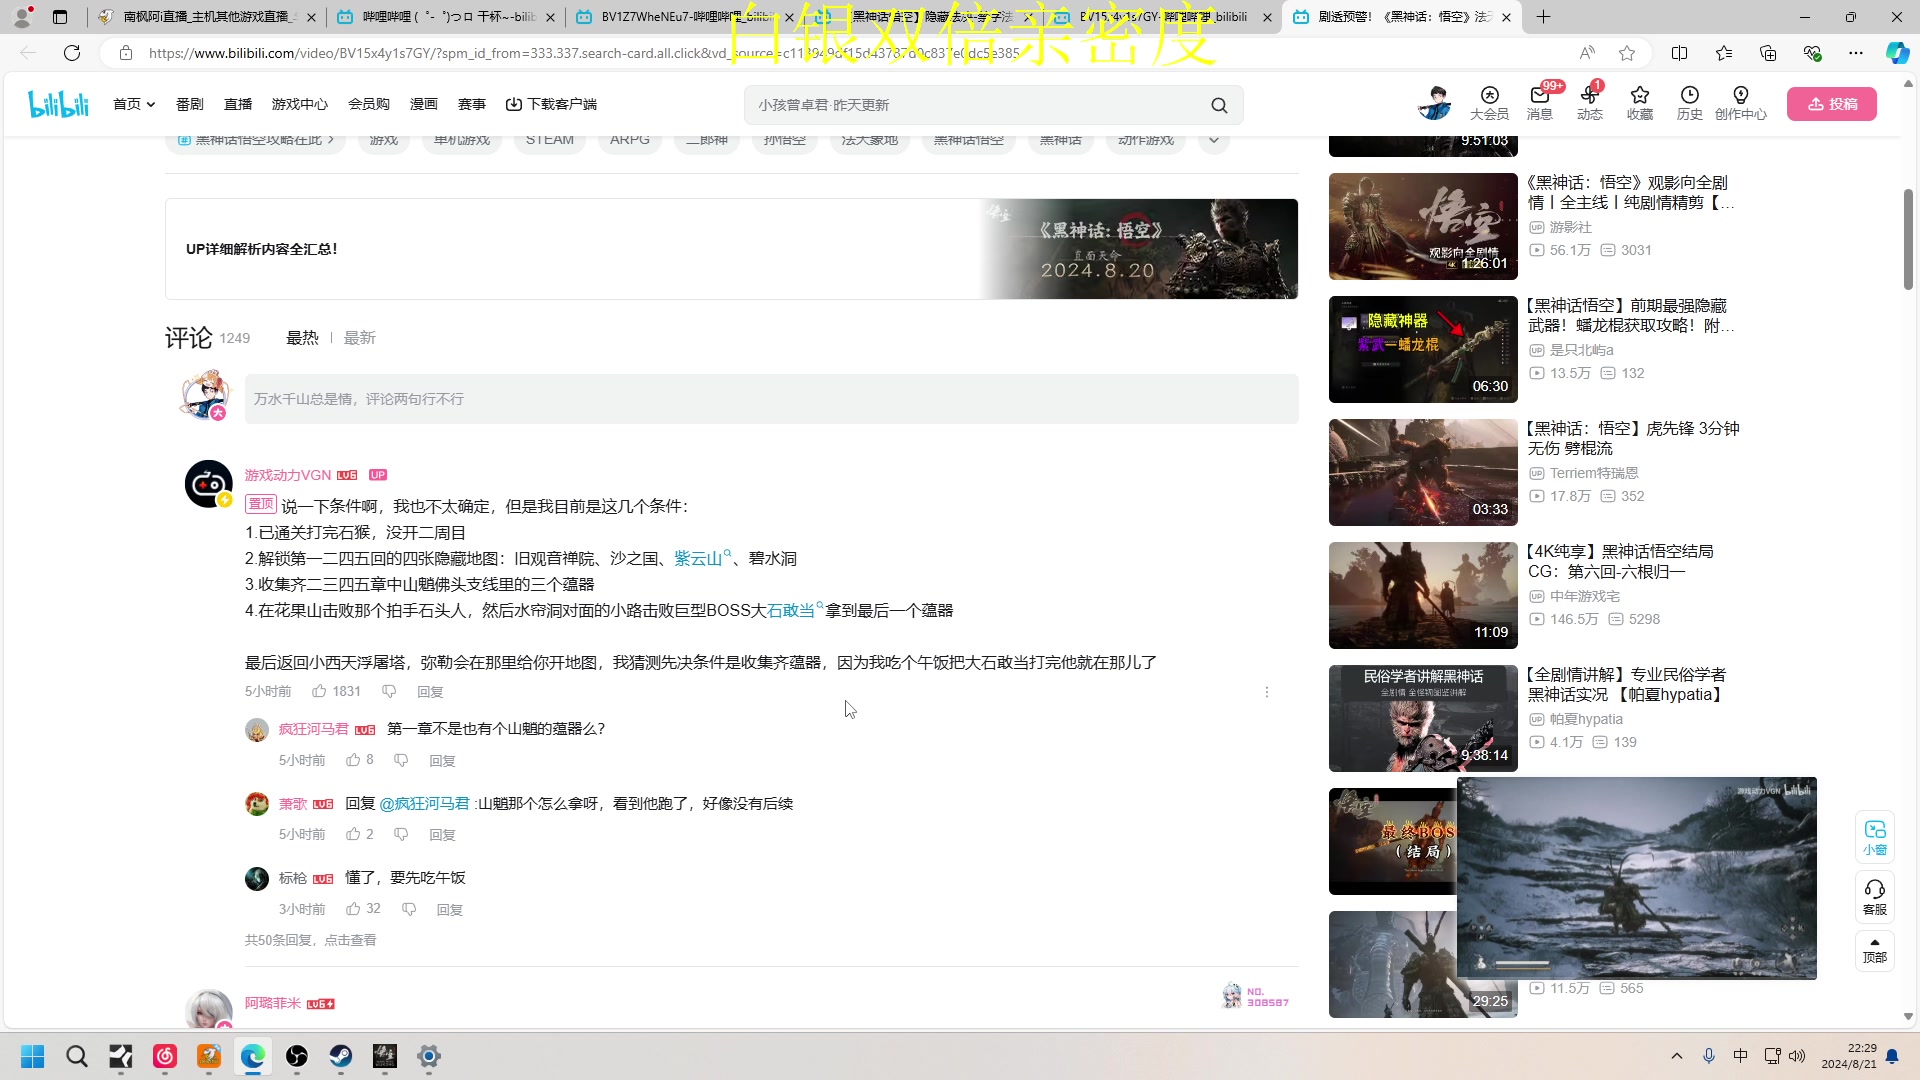Expand hidden system tray icons chevron
This screenshot has height=1080, width=1920.
pos(1677,1056)
